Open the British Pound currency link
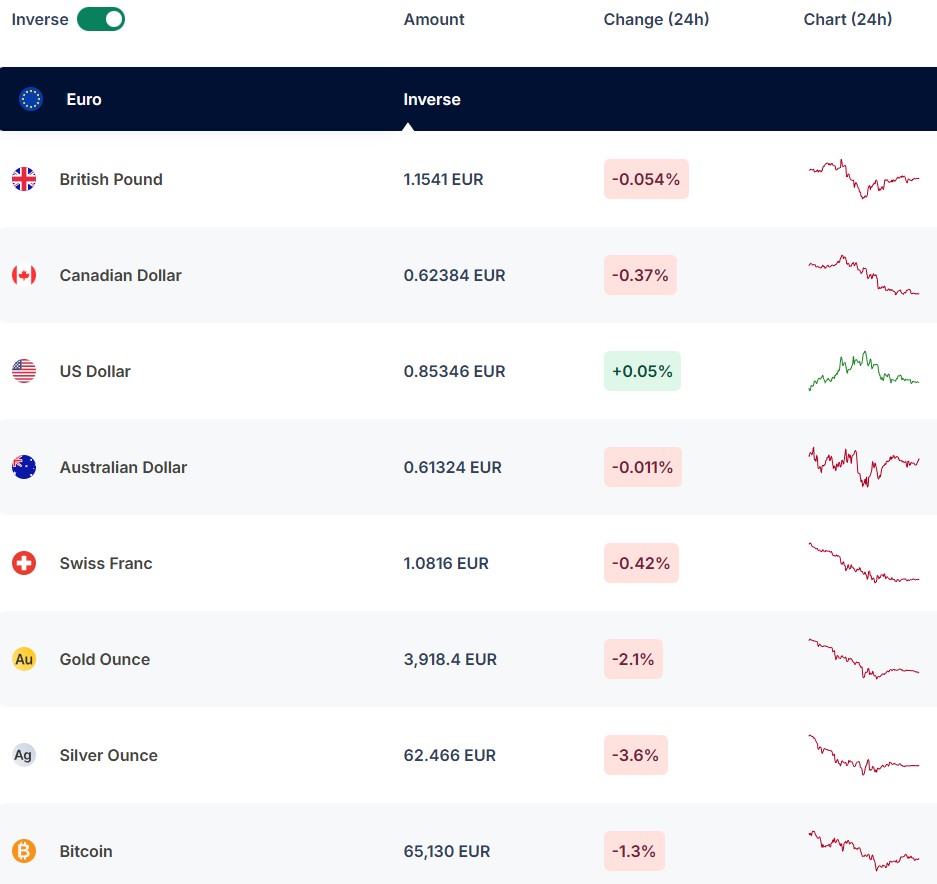This screenshot has height=884, width=937. [x=110, y=179]
